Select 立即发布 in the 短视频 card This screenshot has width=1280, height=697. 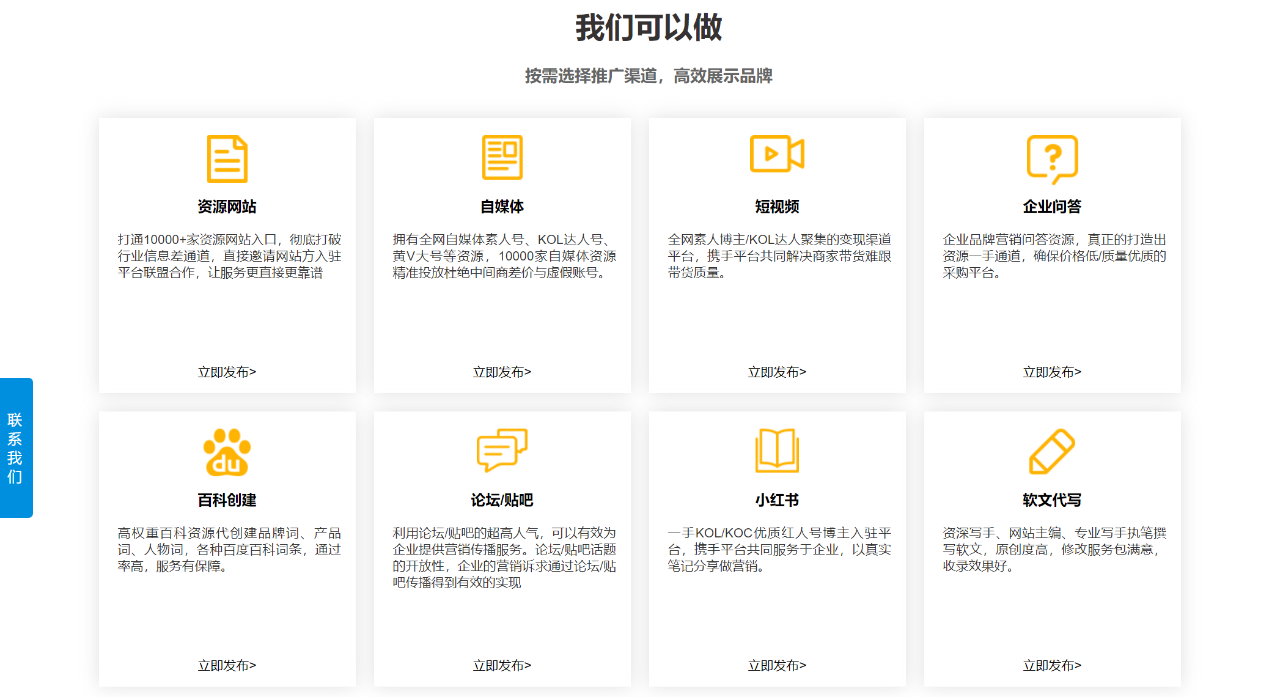tap(777, 372)
